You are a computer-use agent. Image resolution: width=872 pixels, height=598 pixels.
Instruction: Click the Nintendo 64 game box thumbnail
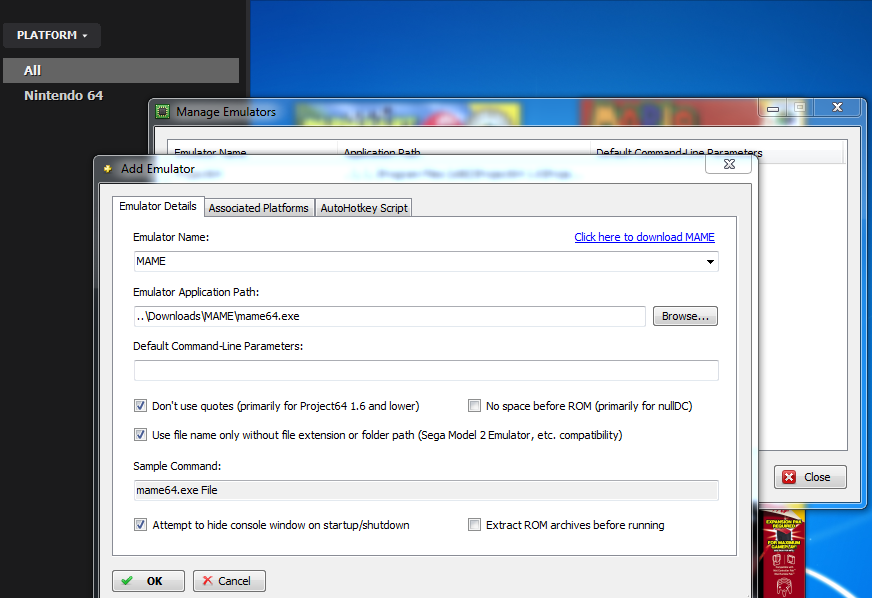coord(782,553)
